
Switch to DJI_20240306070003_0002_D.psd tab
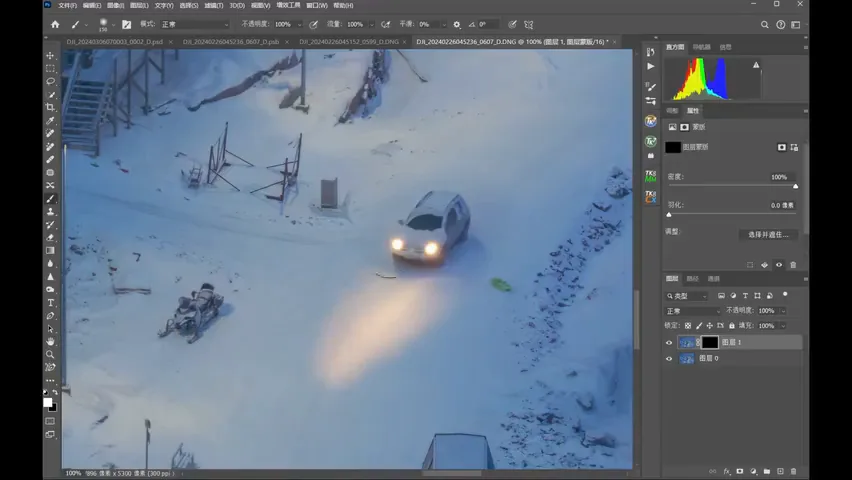tap(115, 42)
